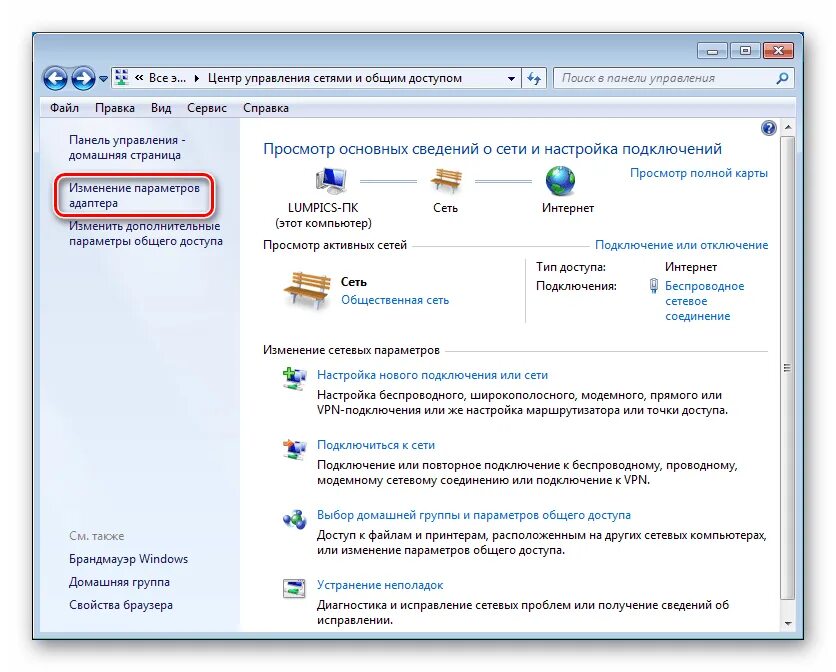
Task: Click the scrollbar up arrow
Action: (x=787, y=127)
